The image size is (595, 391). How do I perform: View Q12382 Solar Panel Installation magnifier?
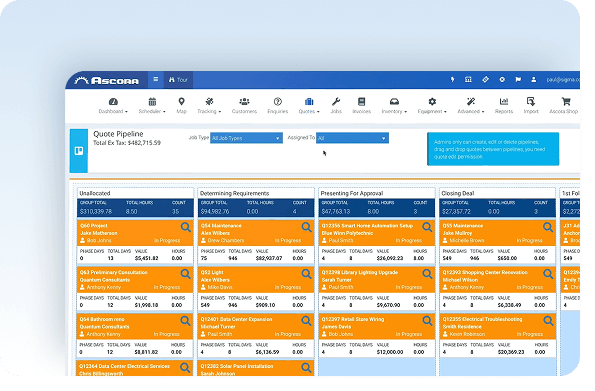(x=307, y=367)
